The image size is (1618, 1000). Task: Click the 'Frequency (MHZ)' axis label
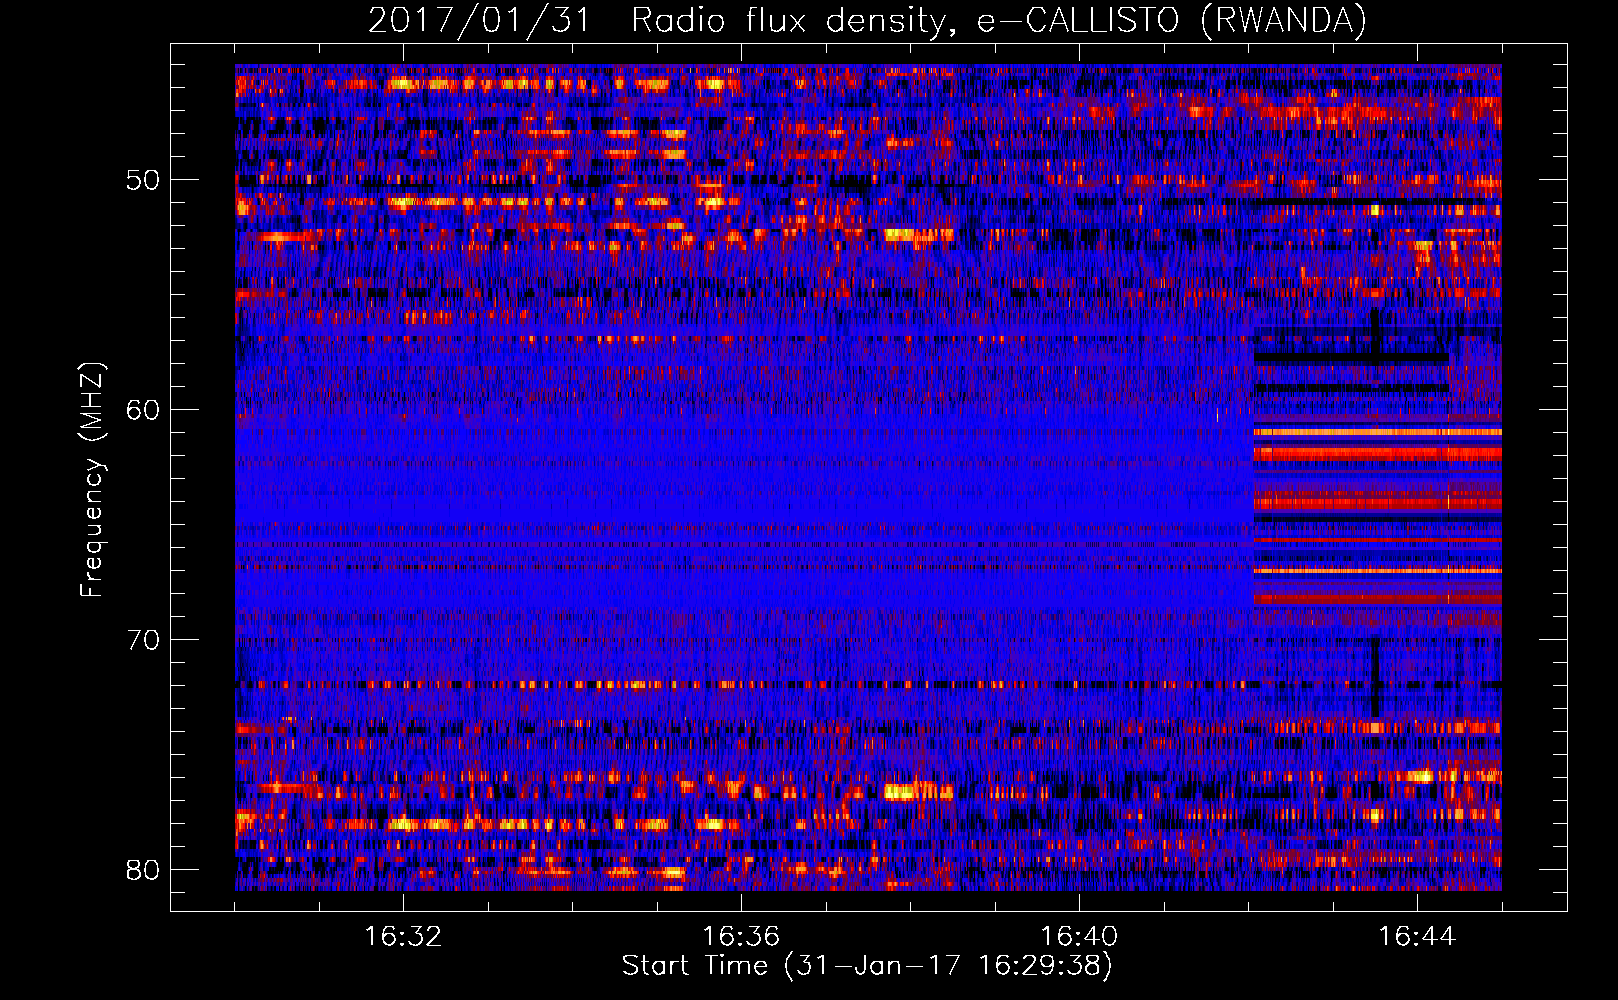pos(91,480)
